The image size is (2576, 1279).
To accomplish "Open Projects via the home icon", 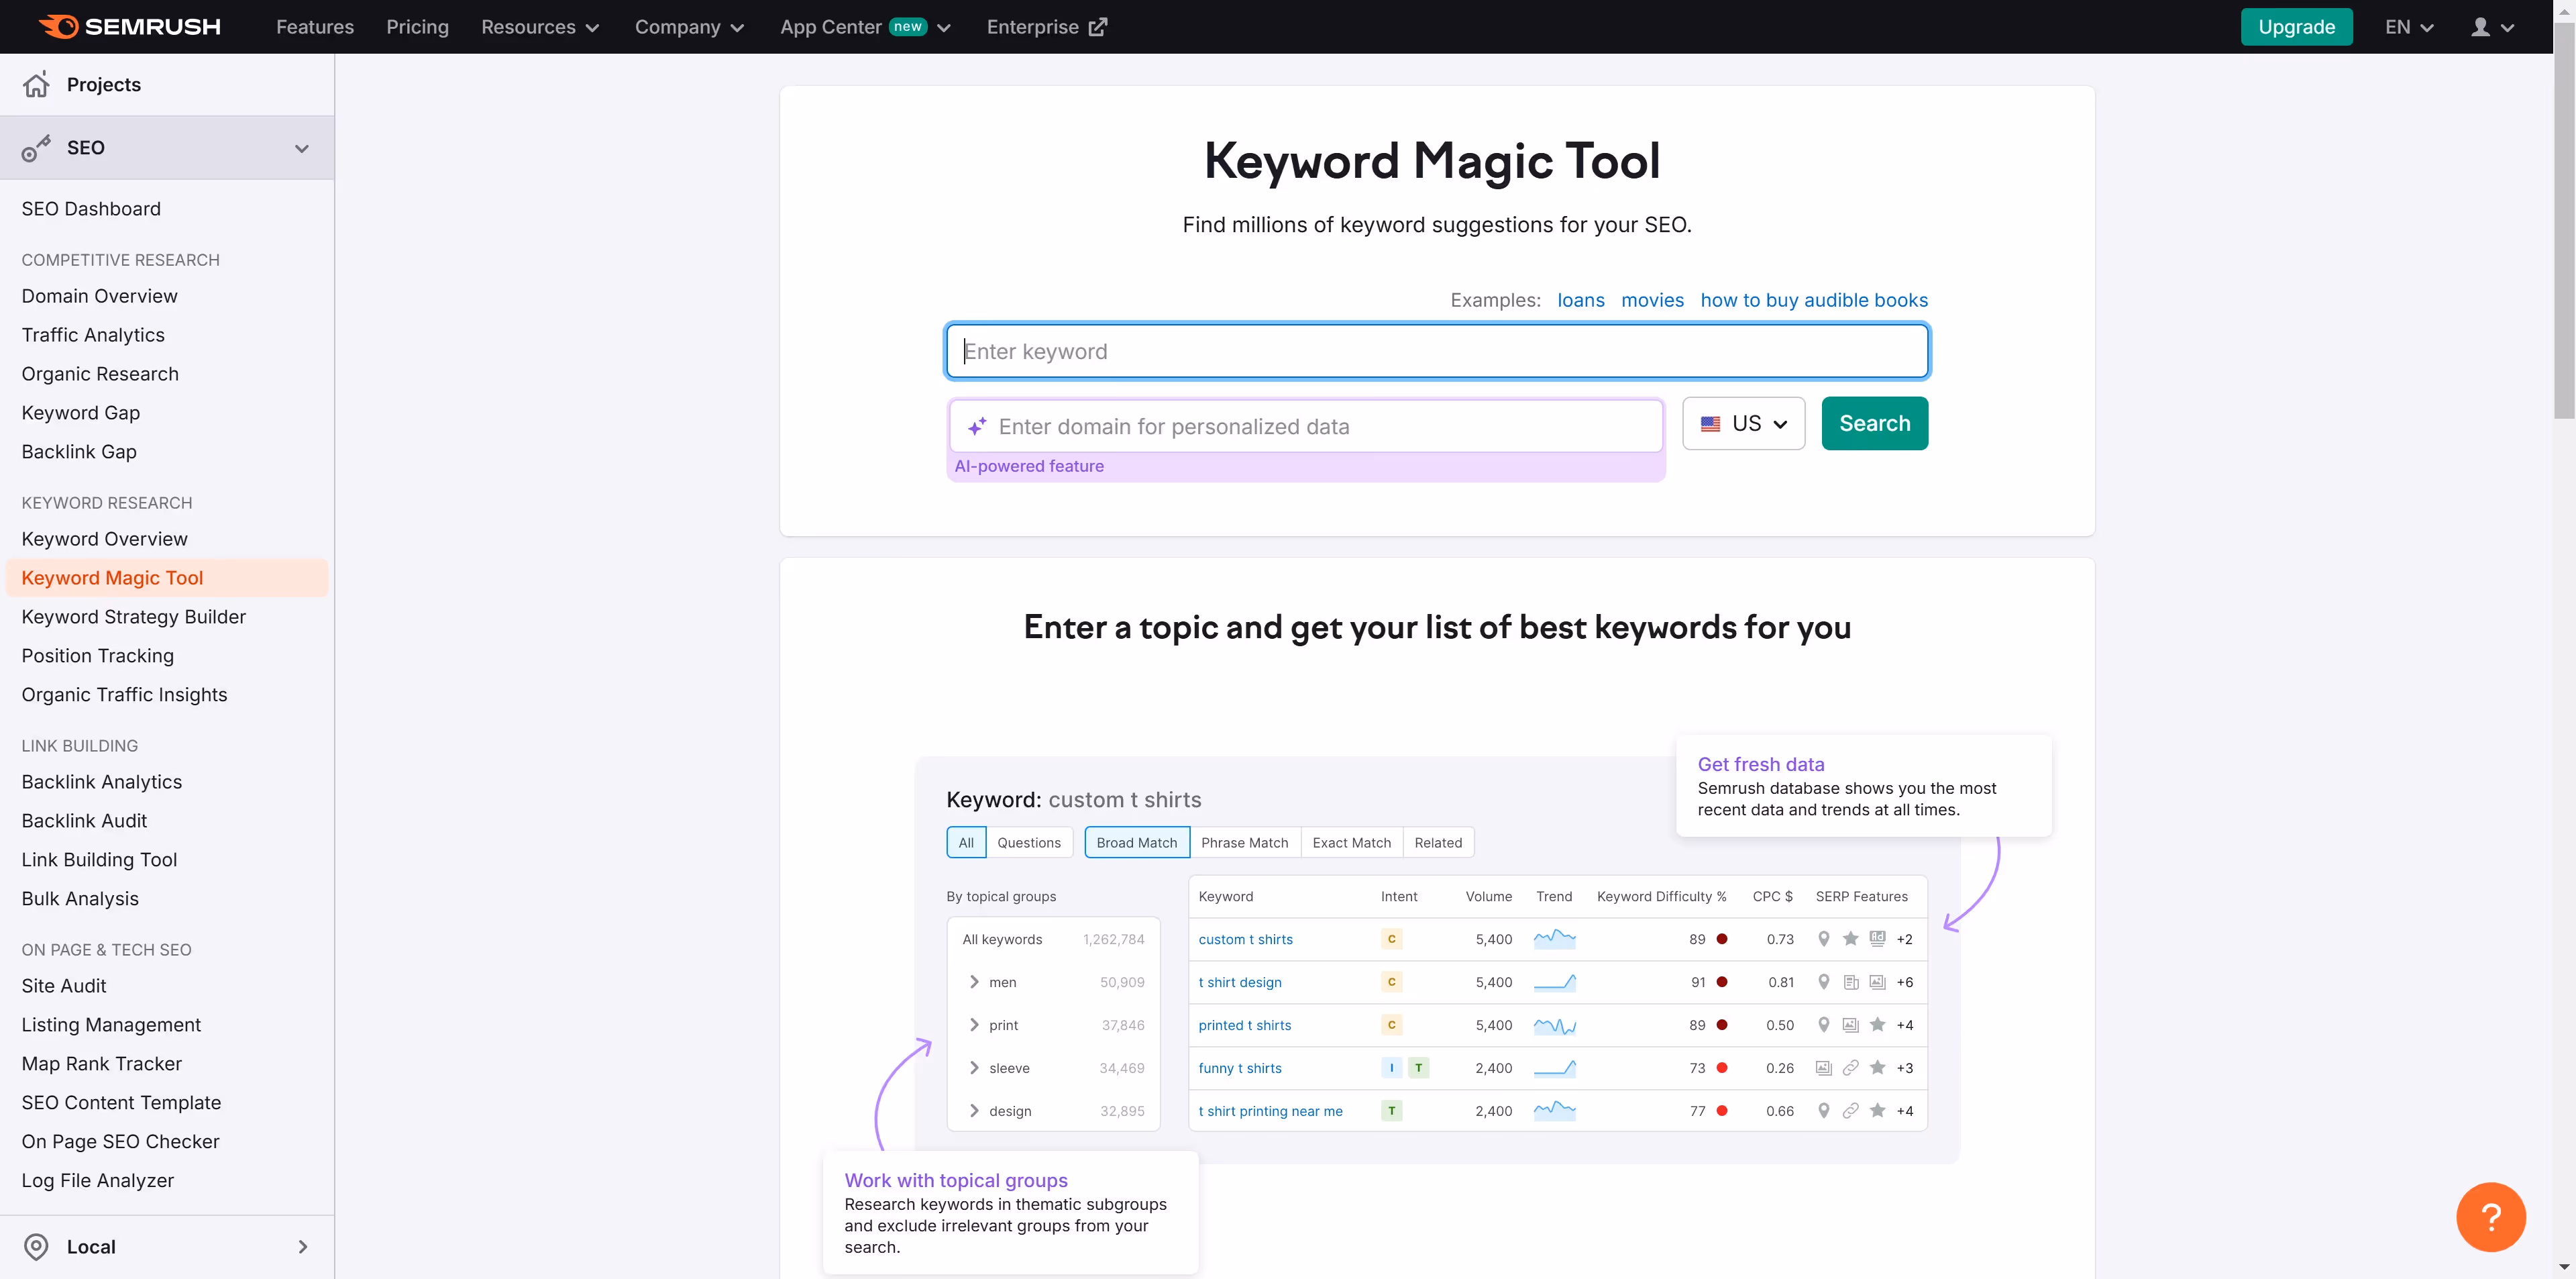I will (x=36, y=84).
